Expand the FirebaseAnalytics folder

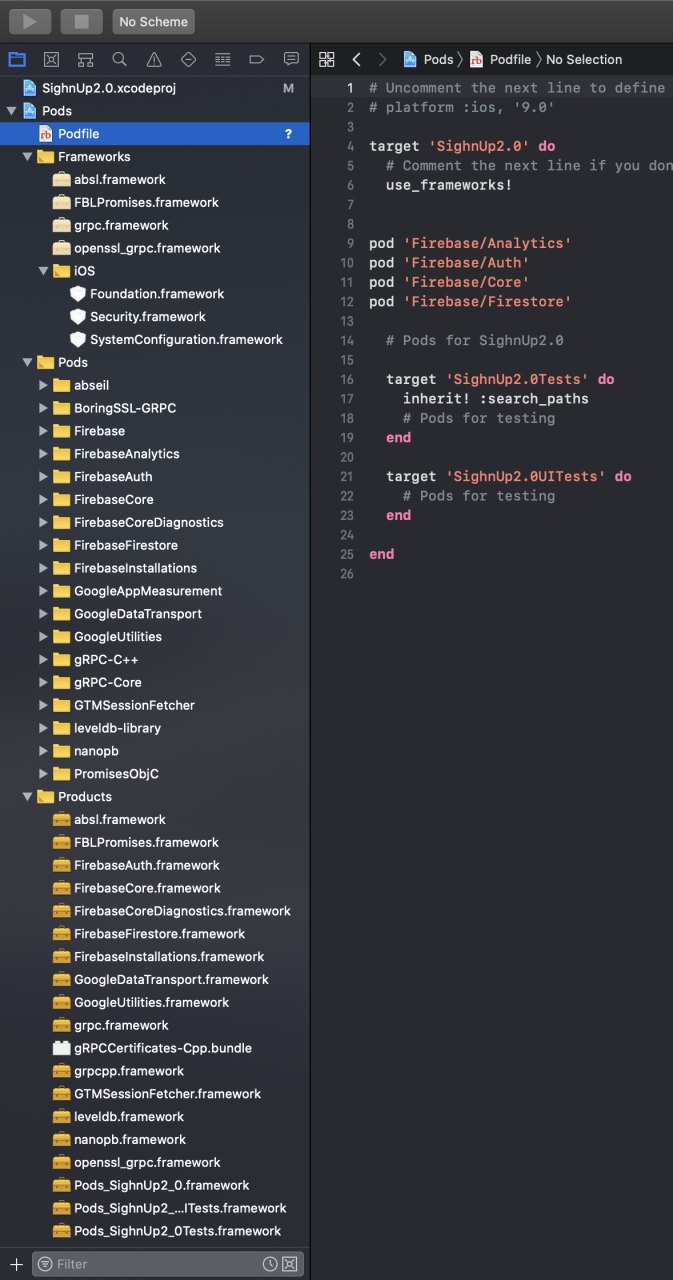43,454
